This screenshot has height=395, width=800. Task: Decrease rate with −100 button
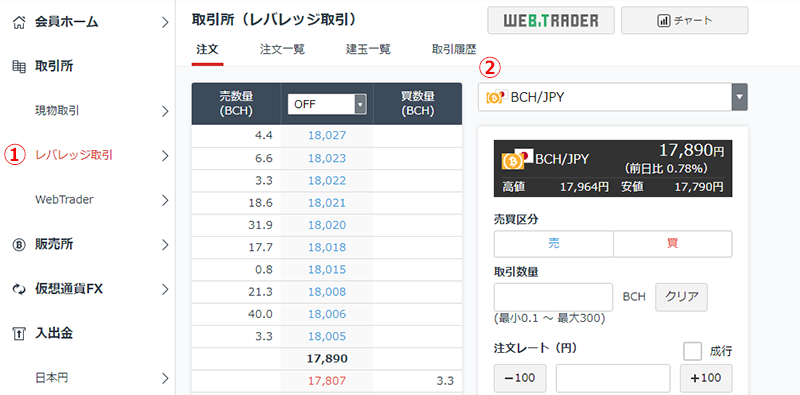tap(520, 378)
